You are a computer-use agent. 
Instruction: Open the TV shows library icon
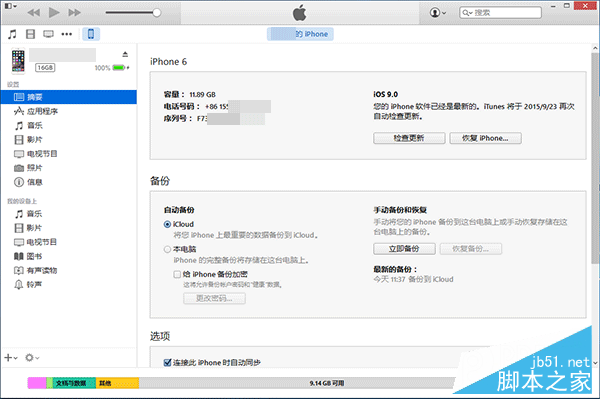48,34
